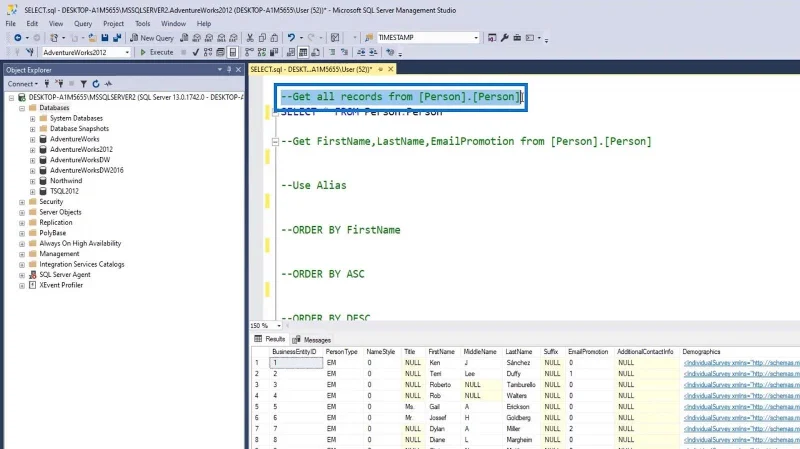800x449 pixels.
Task: Expand the AdventureWorksDW2016 database node
Action: [x=32, y=171]
